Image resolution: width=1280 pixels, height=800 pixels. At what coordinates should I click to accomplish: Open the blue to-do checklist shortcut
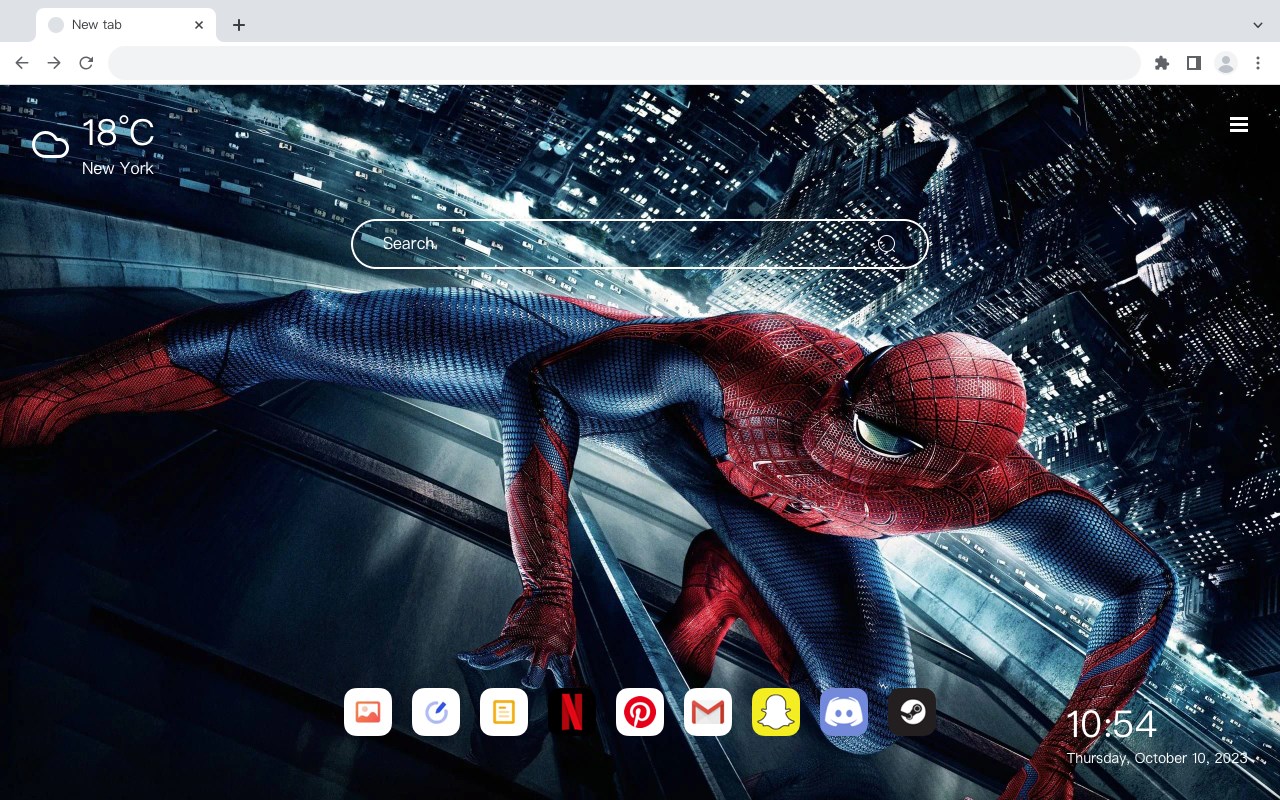pos(436,712)
